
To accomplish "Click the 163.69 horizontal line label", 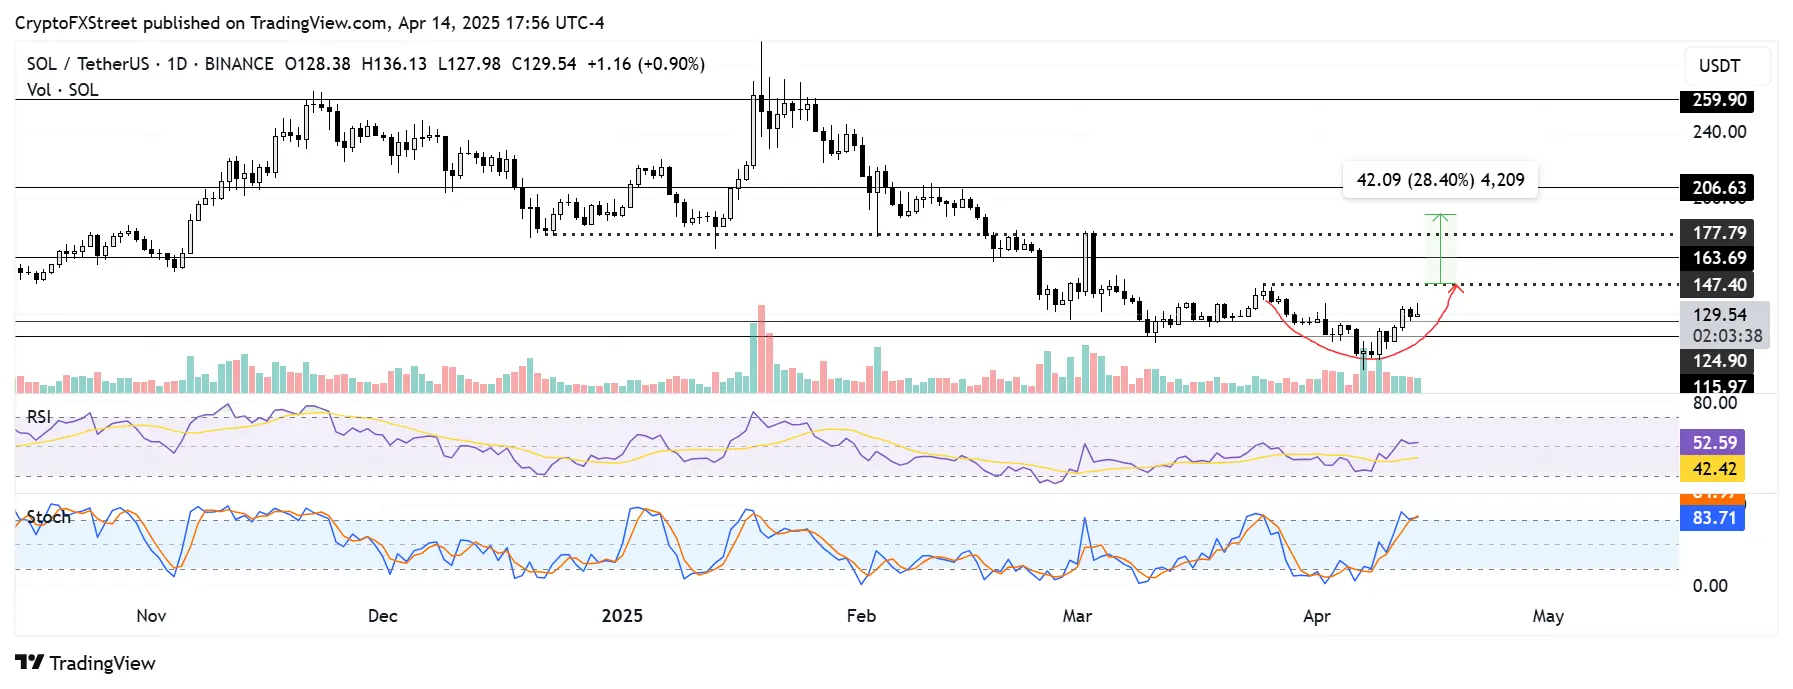I will tap(1718, 258).
